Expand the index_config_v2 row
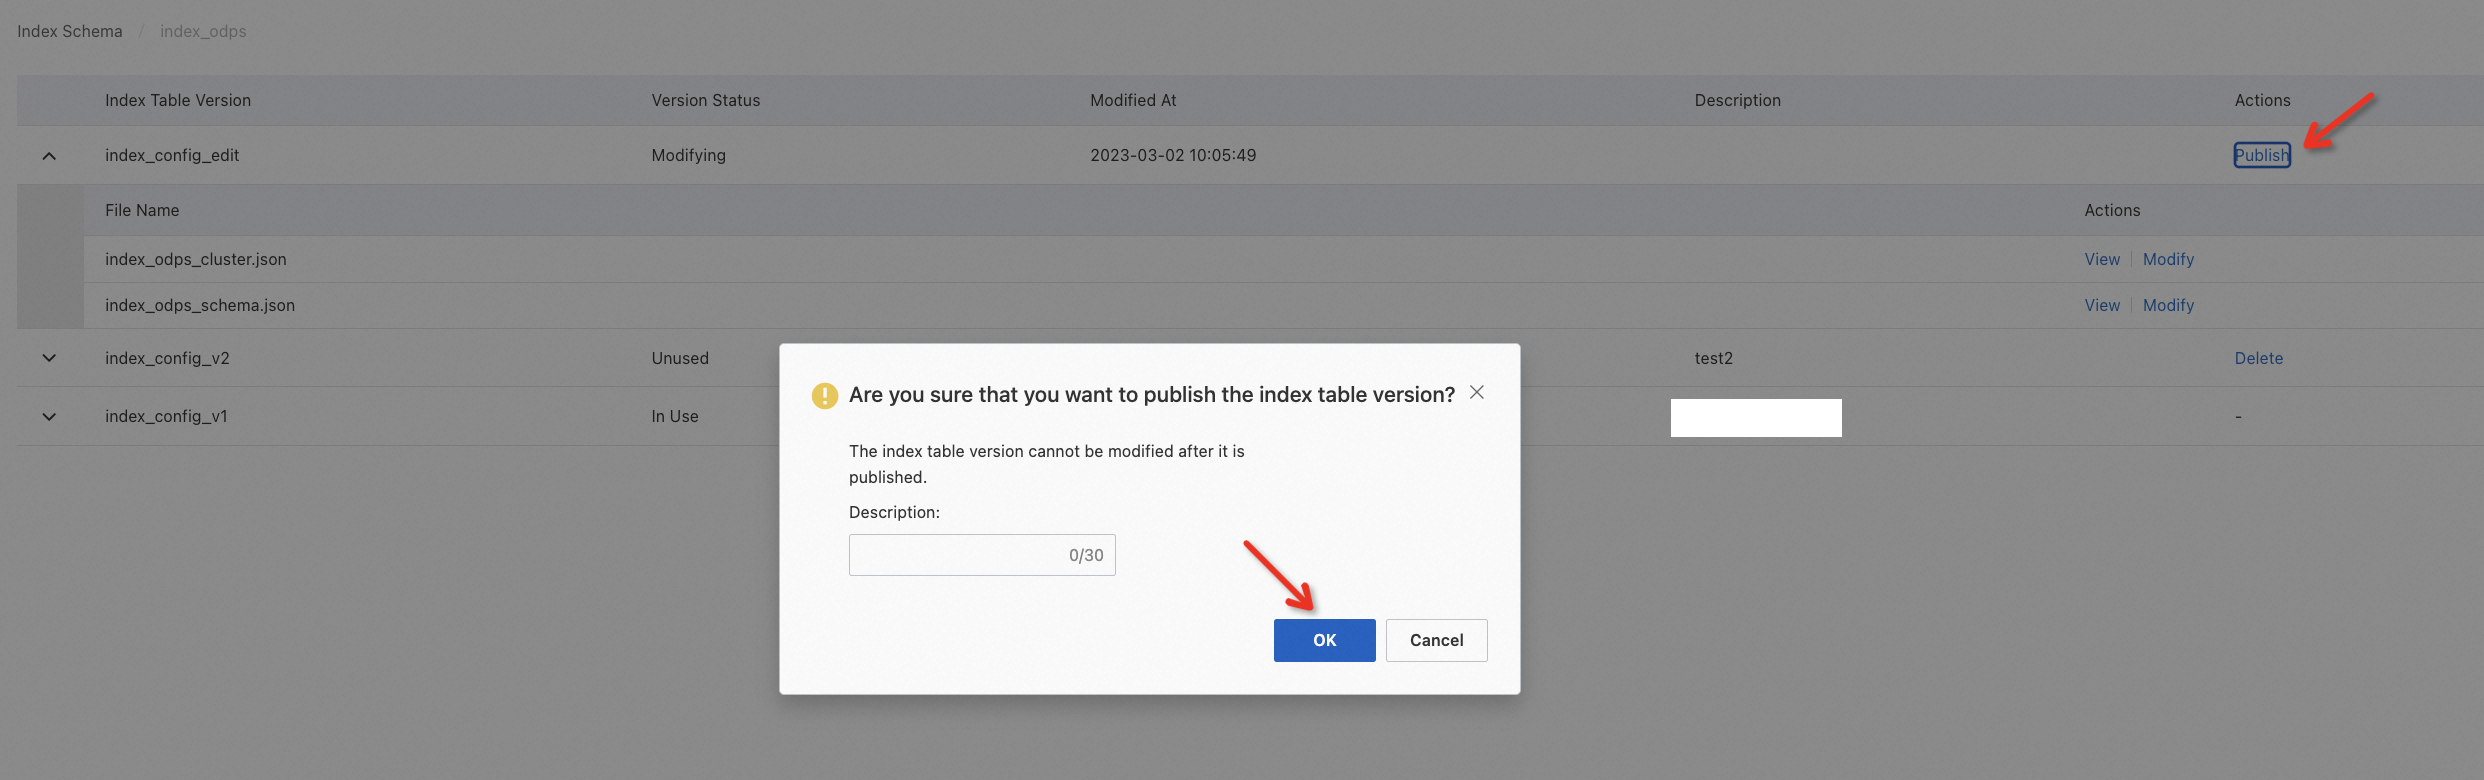2484x780 pixels. (x=49, y=358)
